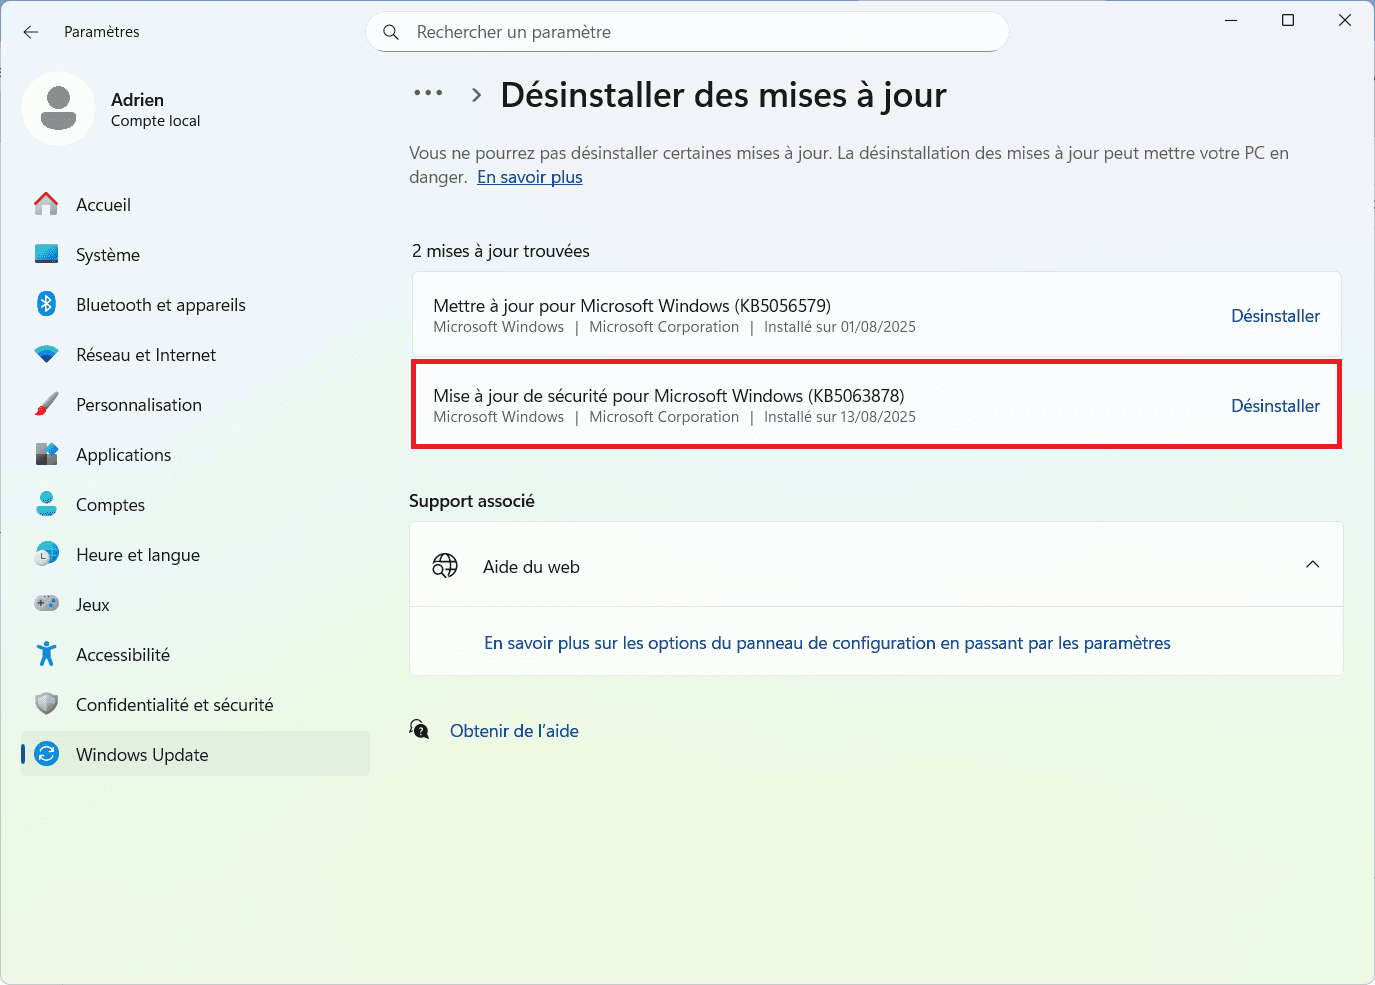Image resolution: width=1375 pixels, height=985 pixels.
Task: Click the Accessibilité figure icon
Action: (46, 654)
